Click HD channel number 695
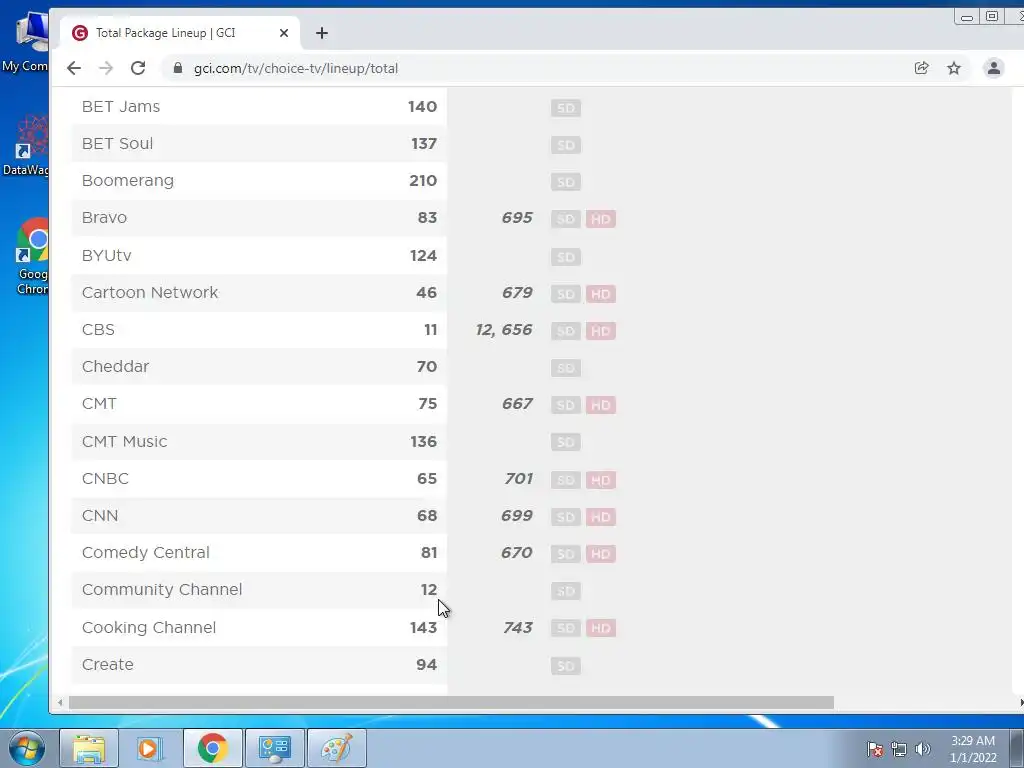This screenshot has height=768, width=1024. 517,217
